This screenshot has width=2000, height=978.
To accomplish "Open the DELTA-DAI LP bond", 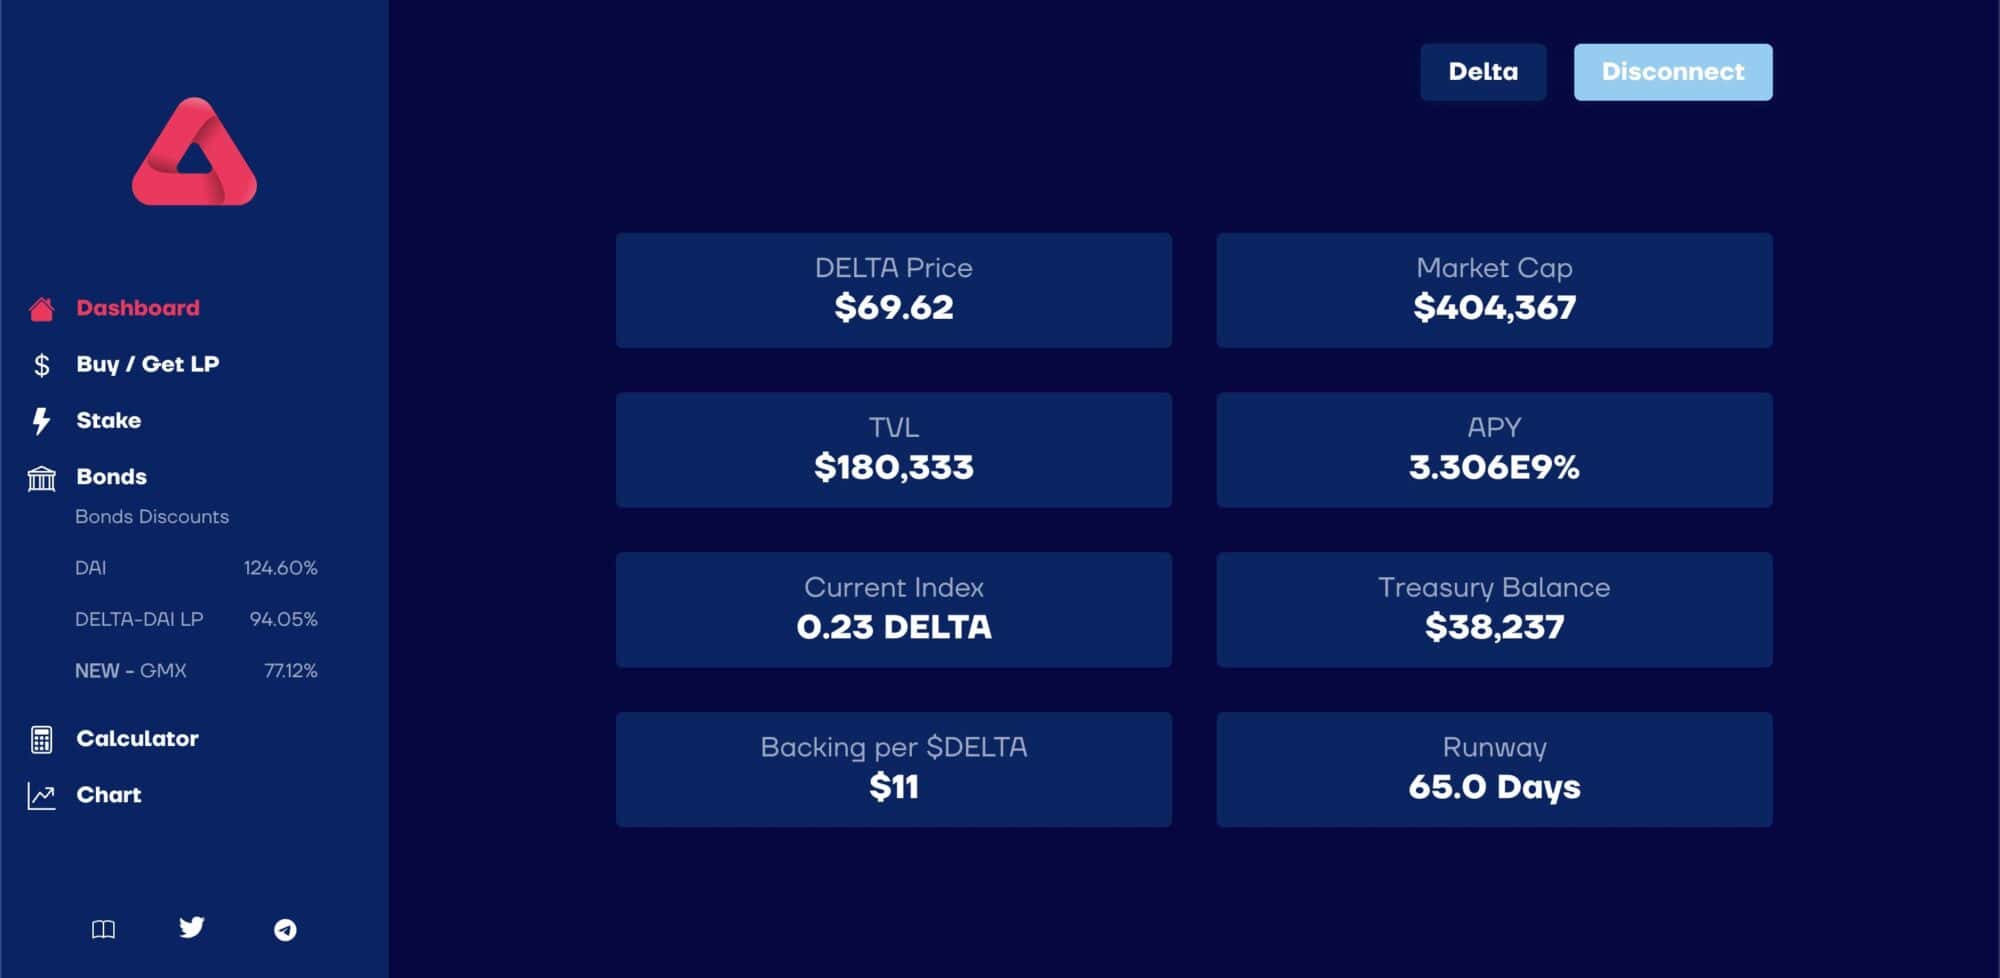I will click(196, 619).
